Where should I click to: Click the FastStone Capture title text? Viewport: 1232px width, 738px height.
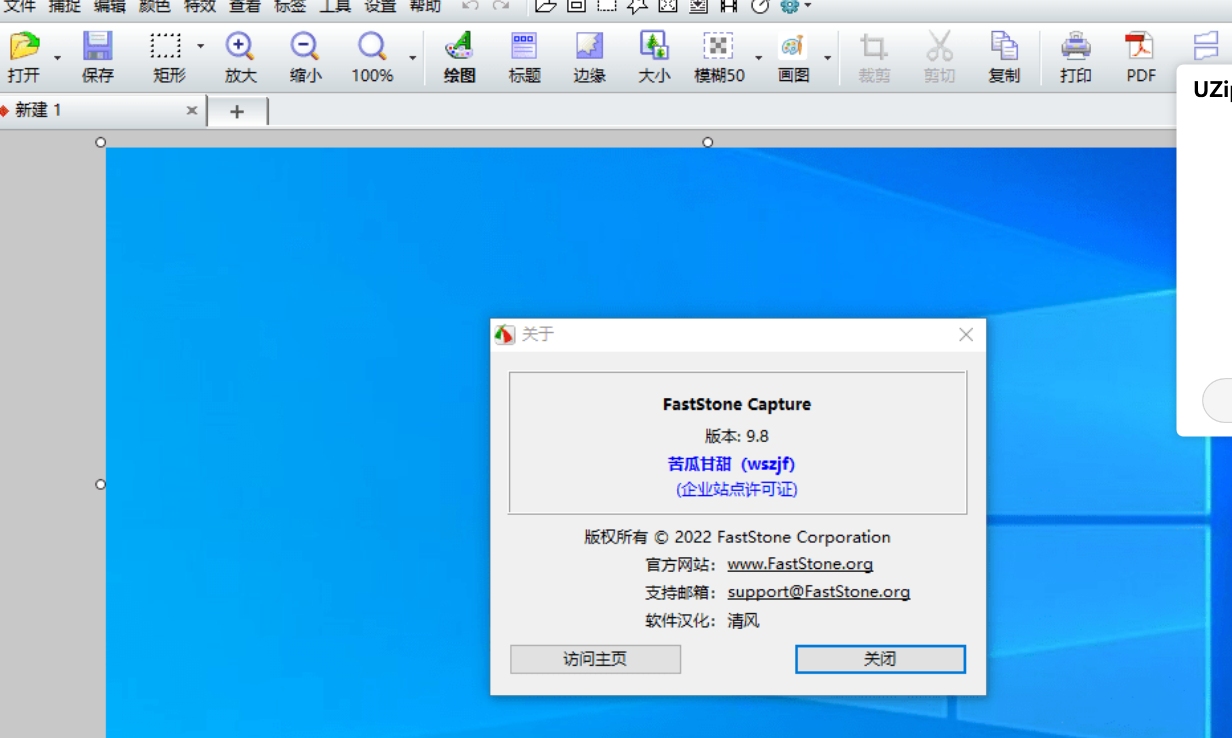click(x=737, y=404)
